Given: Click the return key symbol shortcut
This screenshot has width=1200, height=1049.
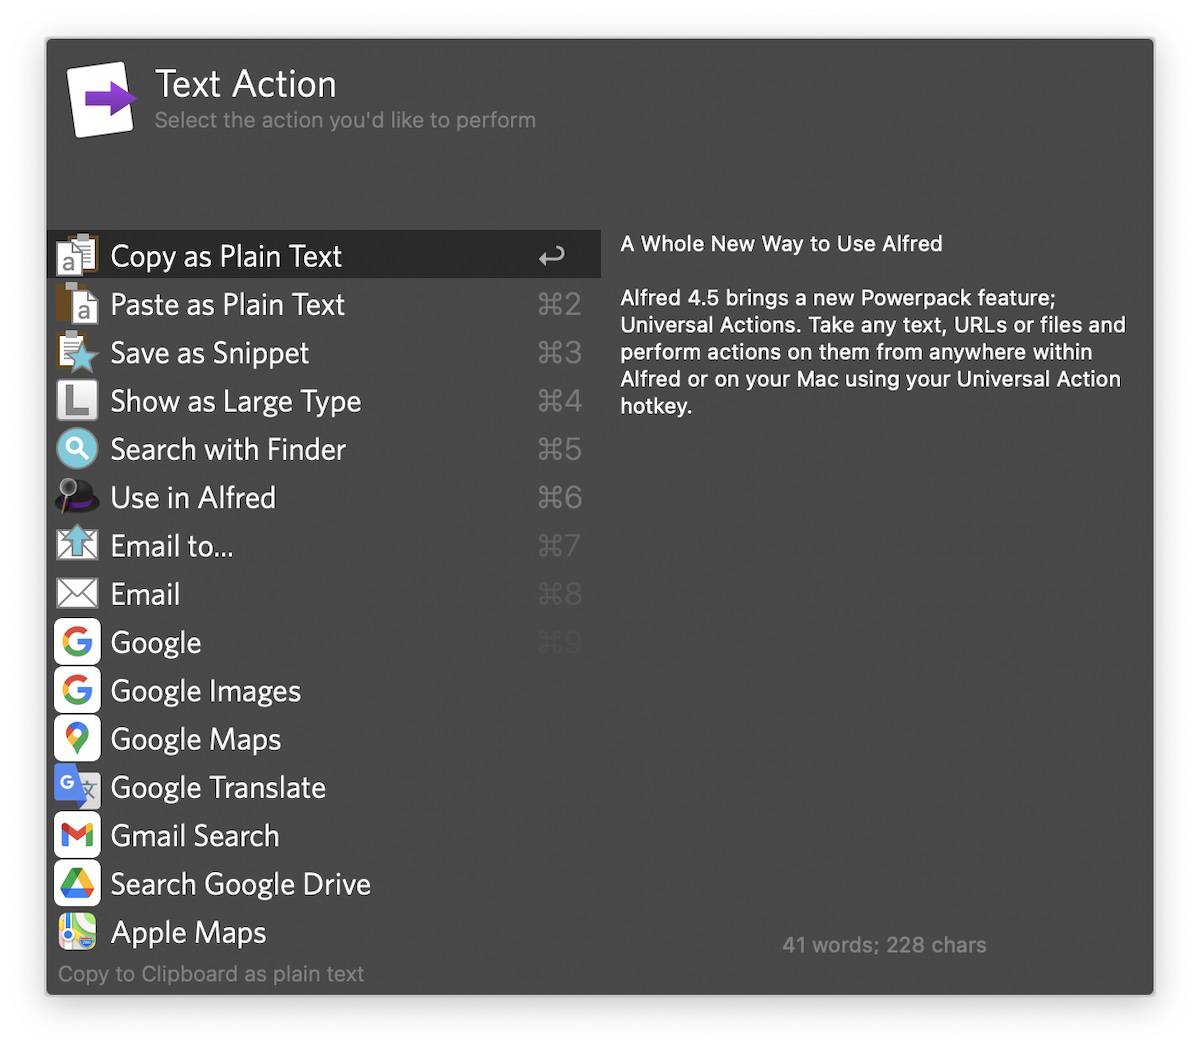Looking at the screenshot, I should (552, 256).
